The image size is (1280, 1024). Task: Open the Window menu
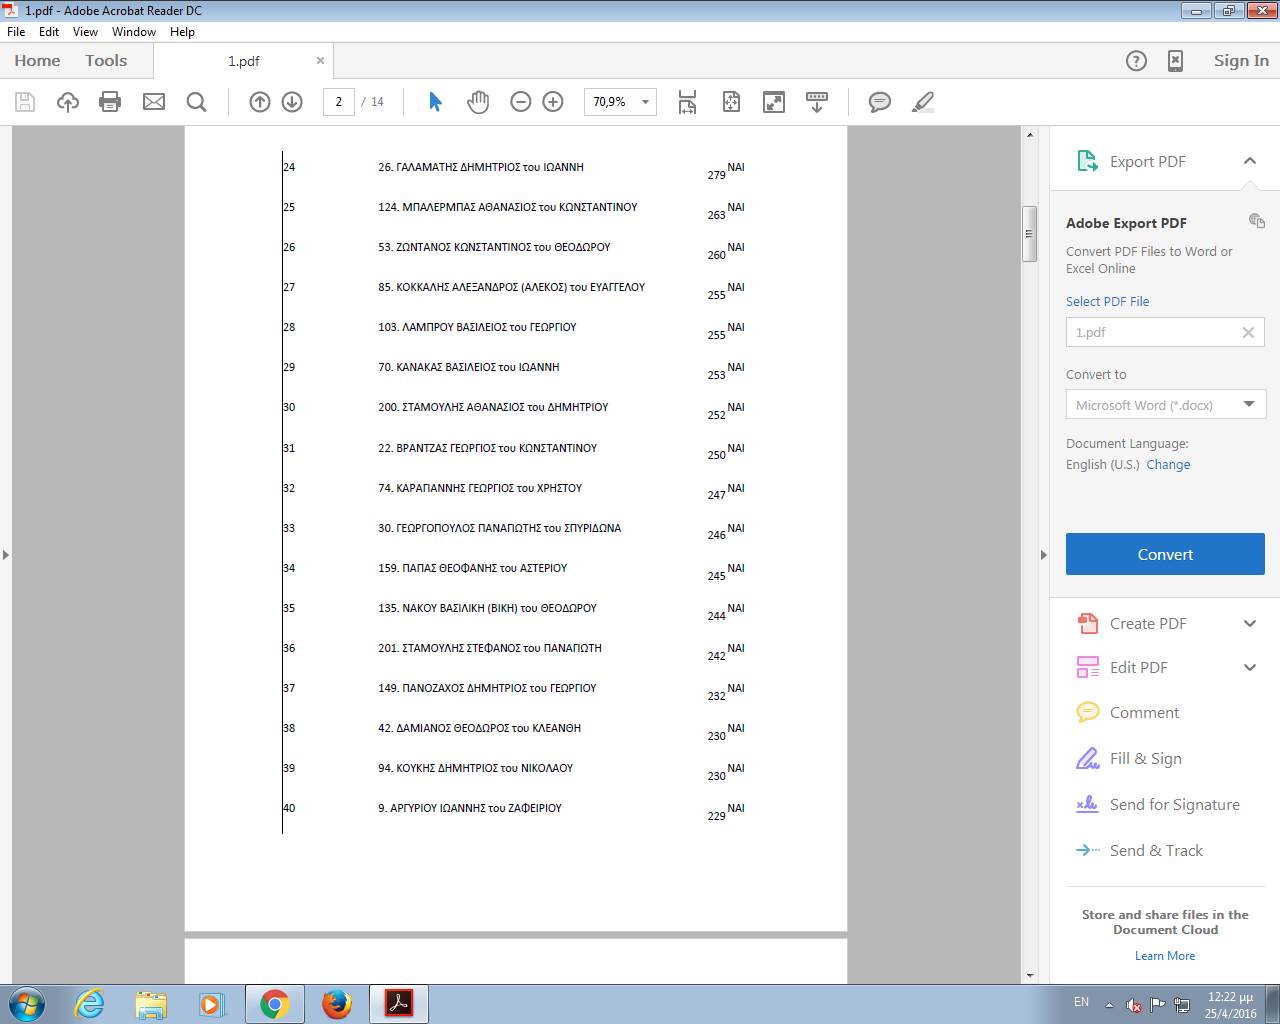pos(134,32)
